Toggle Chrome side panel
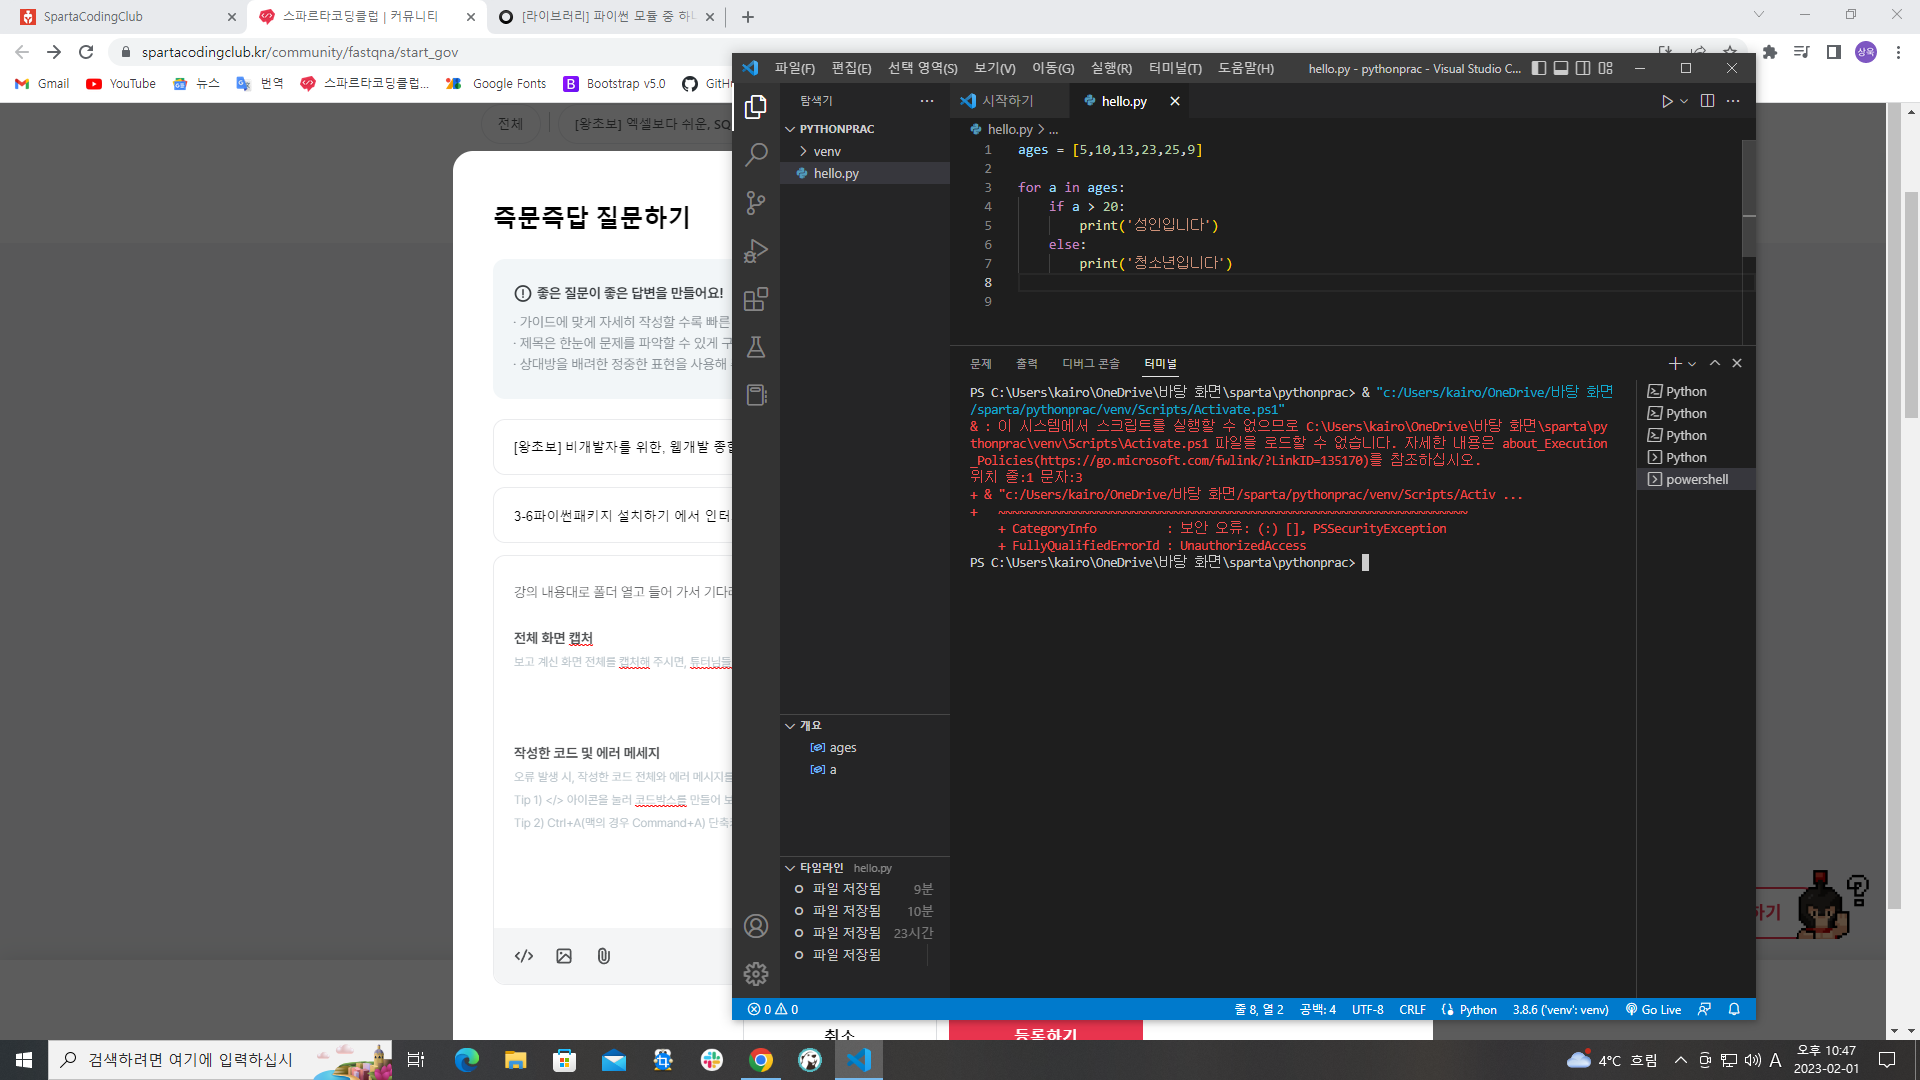The image size is (1920, 1080). [1834, 52]
